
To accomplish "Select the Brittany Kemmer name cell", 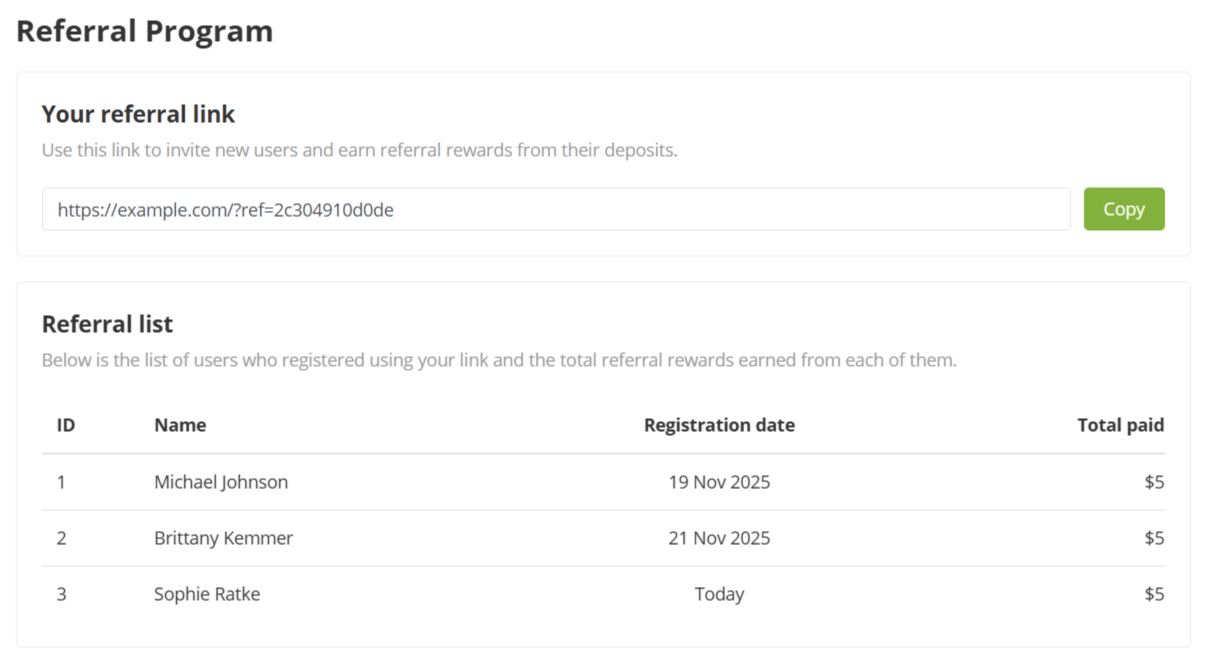I will point(223,538).
